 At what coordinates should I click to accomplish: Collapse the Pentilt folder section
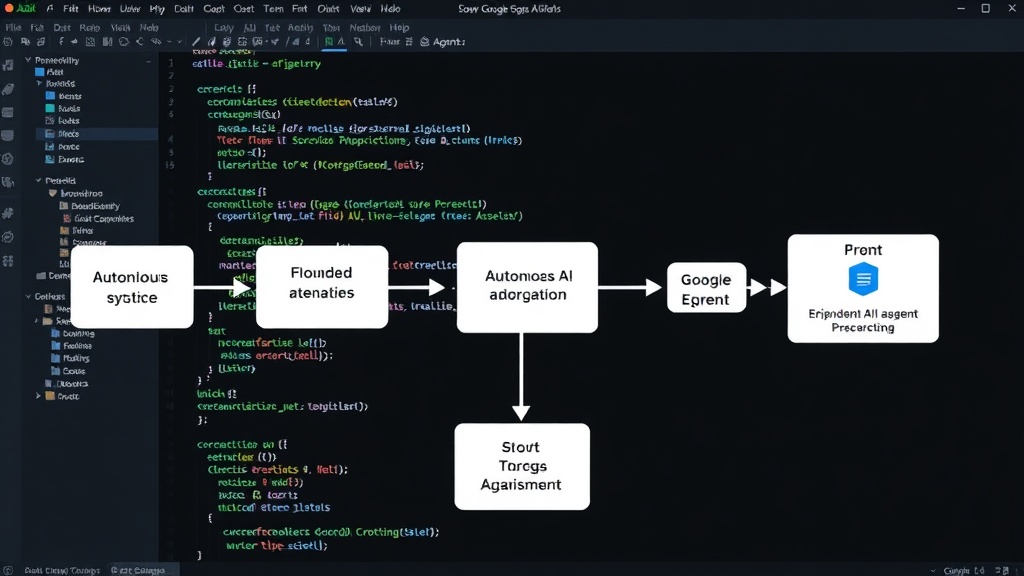39,180
